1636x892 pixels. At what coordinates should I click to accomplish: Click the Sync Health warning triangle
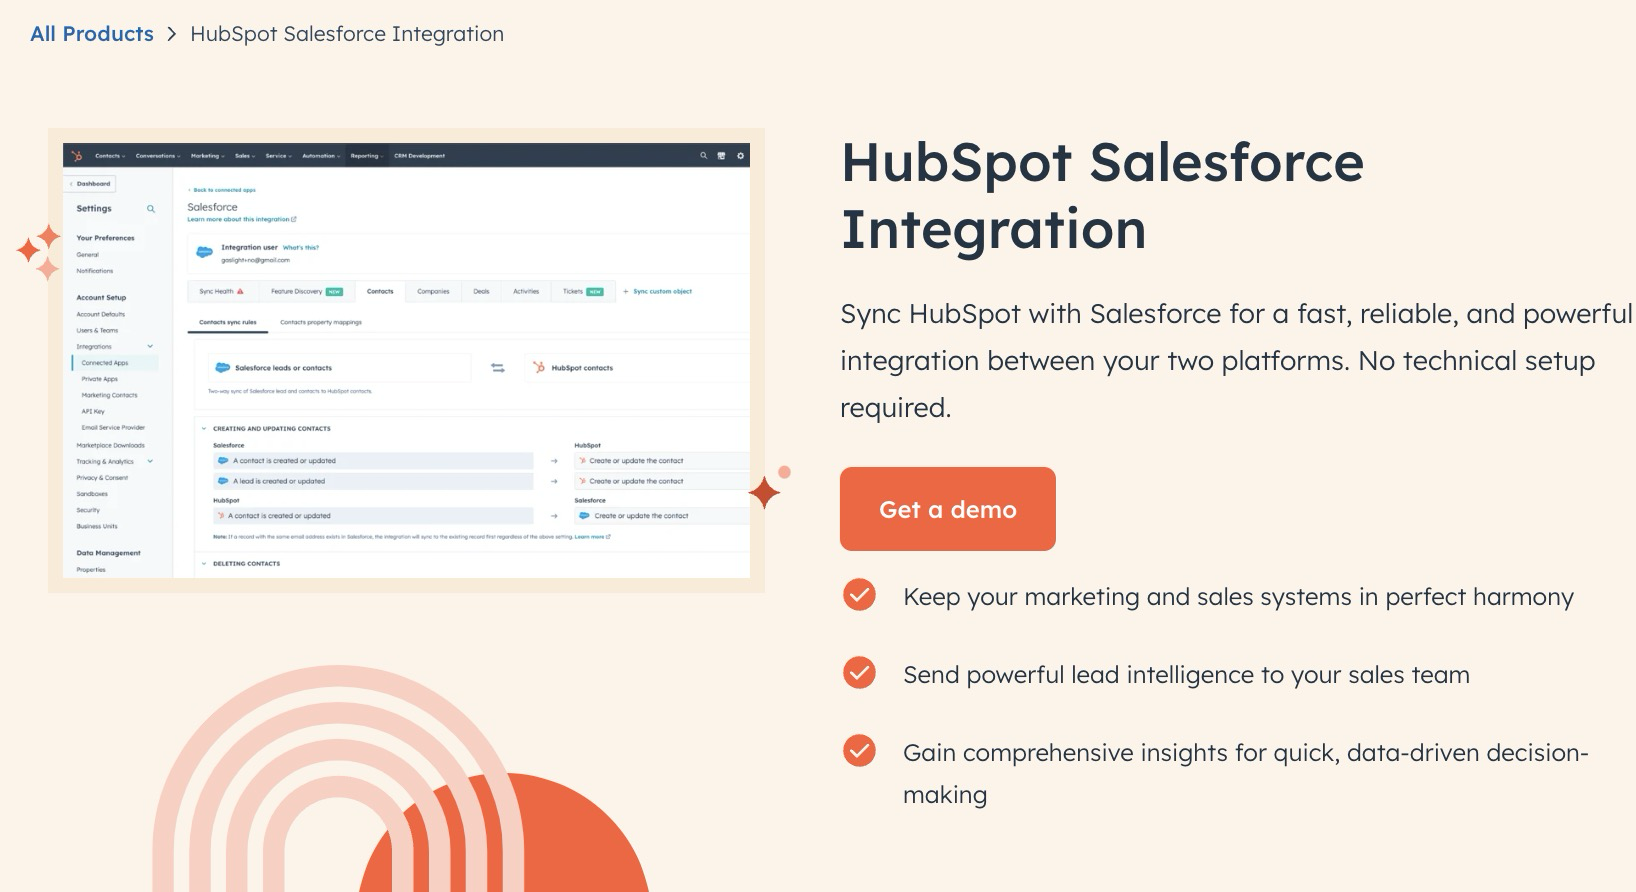240,292
